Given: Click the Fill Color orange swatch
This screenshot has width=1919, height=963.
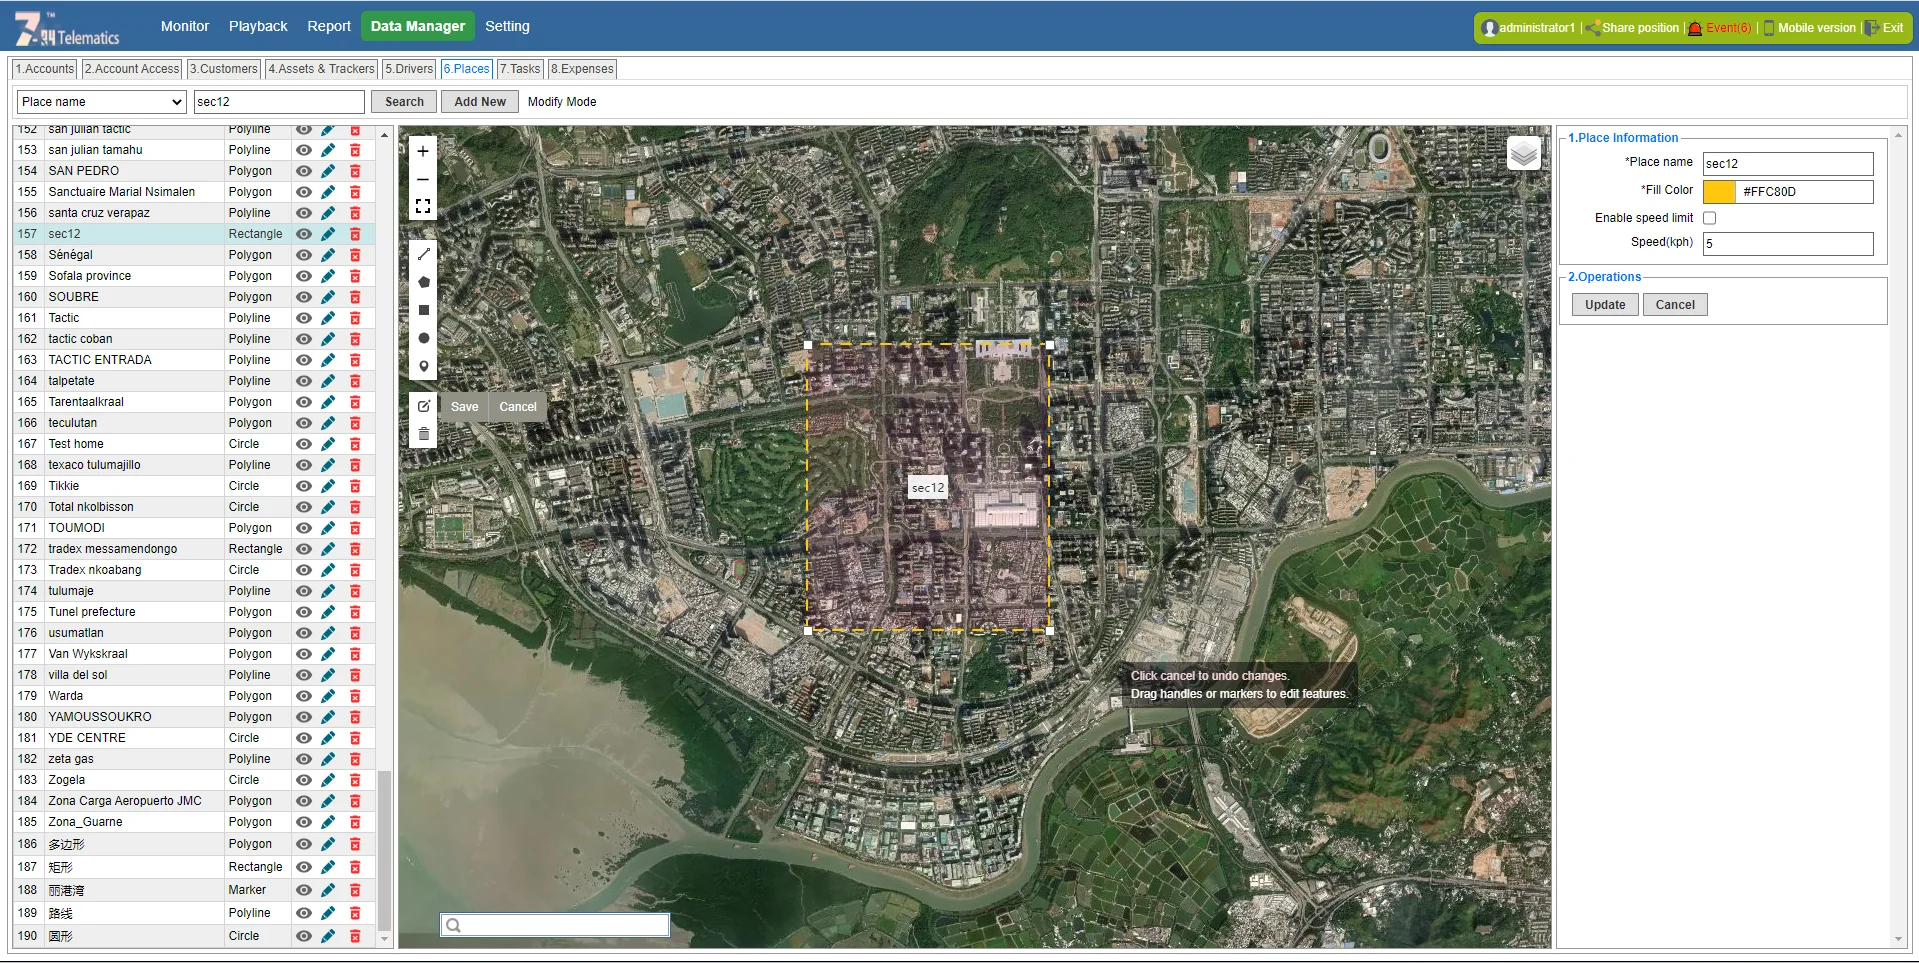Looking at the screenshot, I should (1719, 192).
